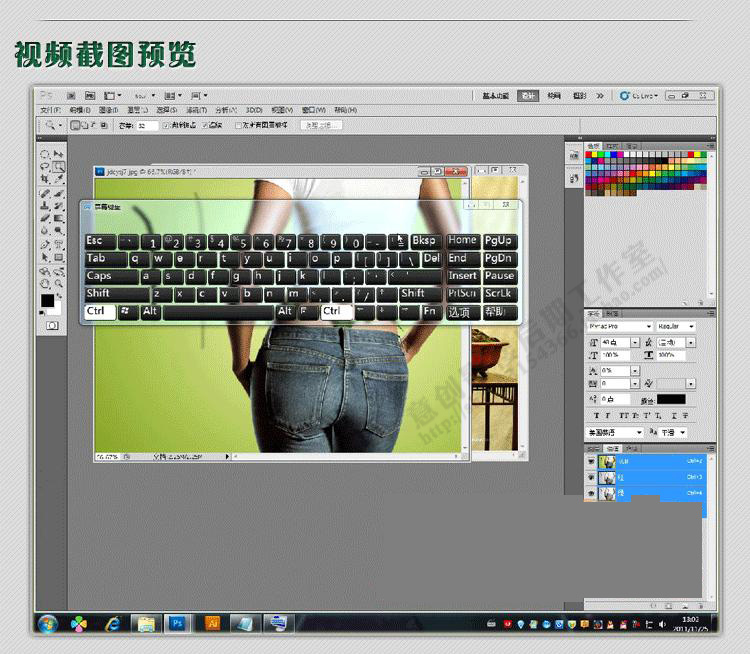Open the language dropdown in Character panel

(615, 432)
